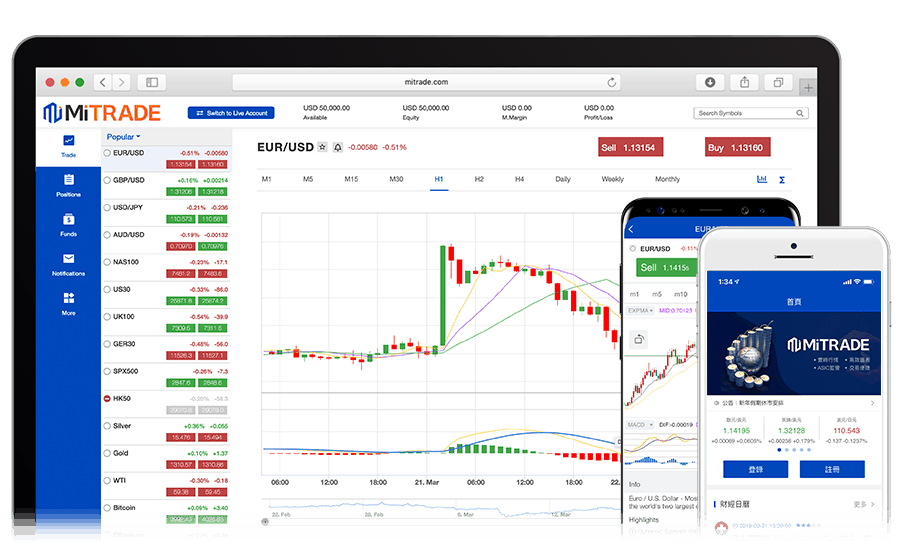Switch chart to Weekly timeframe
900x544 pixels.
tap(612, 179)
